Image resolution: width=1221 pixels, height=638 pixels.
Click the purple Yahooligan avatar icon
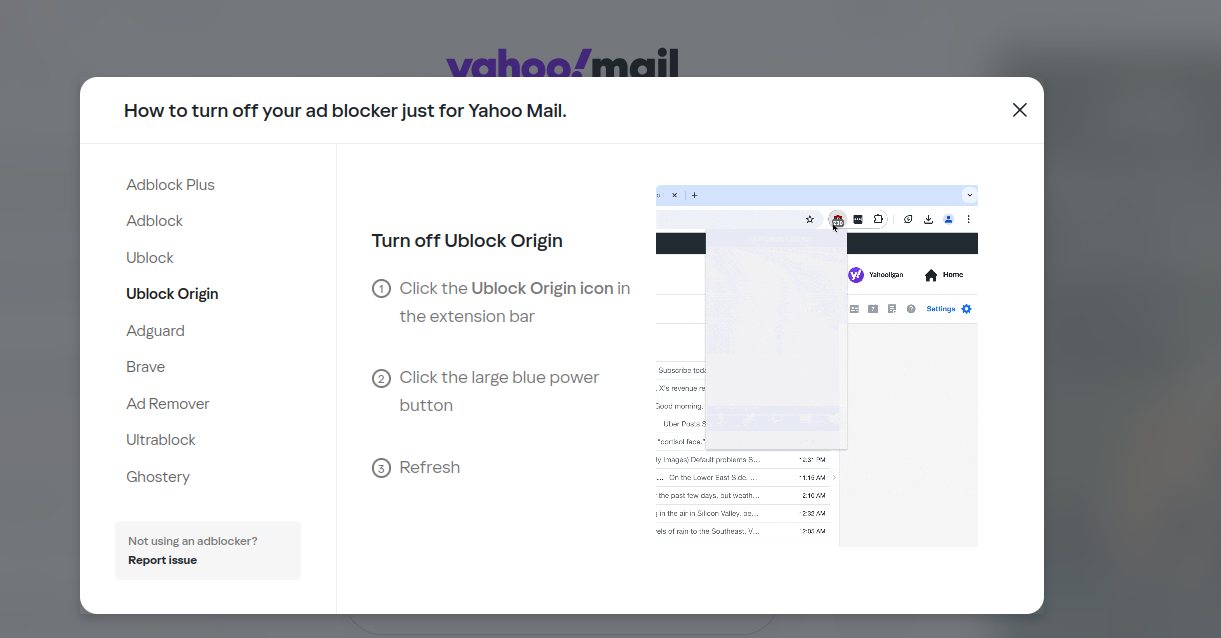(856, 275)
